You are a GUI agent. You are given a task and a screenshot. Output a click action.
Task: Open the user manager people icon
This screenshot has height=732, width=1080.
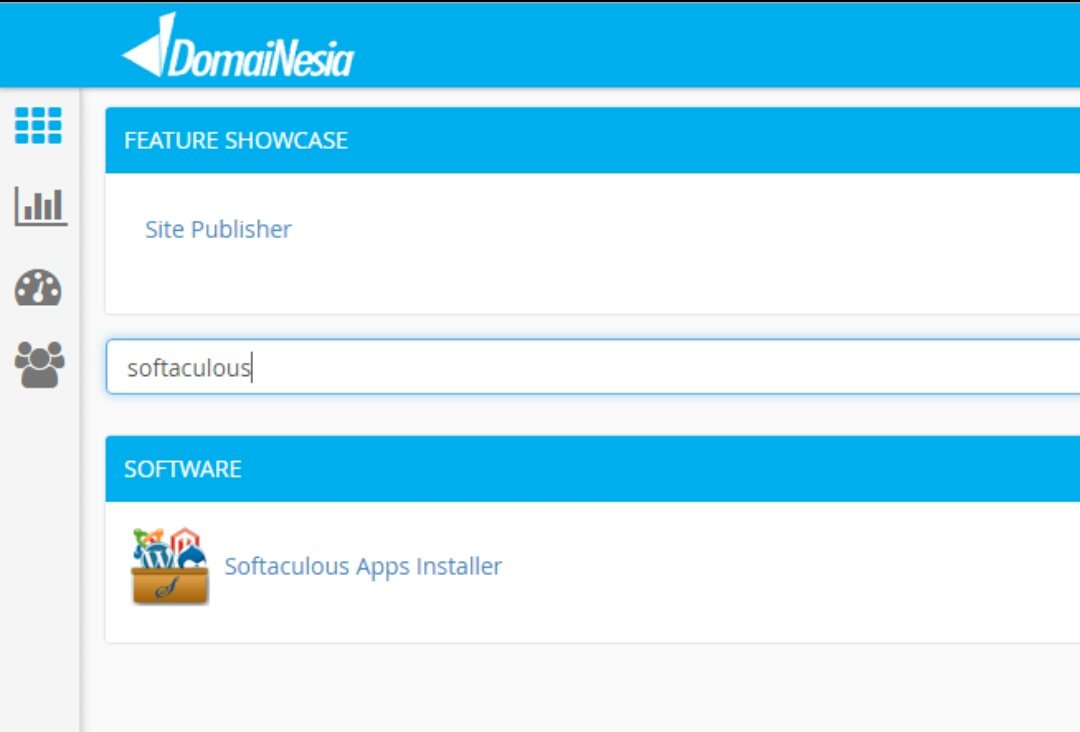tap(39, 365)
